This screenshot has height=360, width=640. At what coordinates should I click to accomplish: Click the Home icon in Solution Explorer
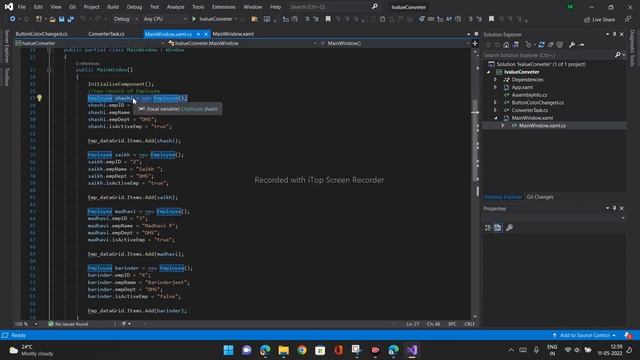coord(506,44)
